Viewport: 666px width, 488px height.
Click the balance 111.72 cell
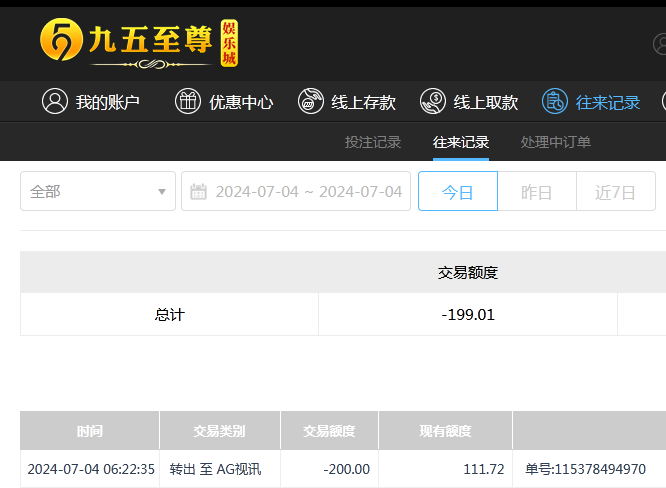pos(445,469)
